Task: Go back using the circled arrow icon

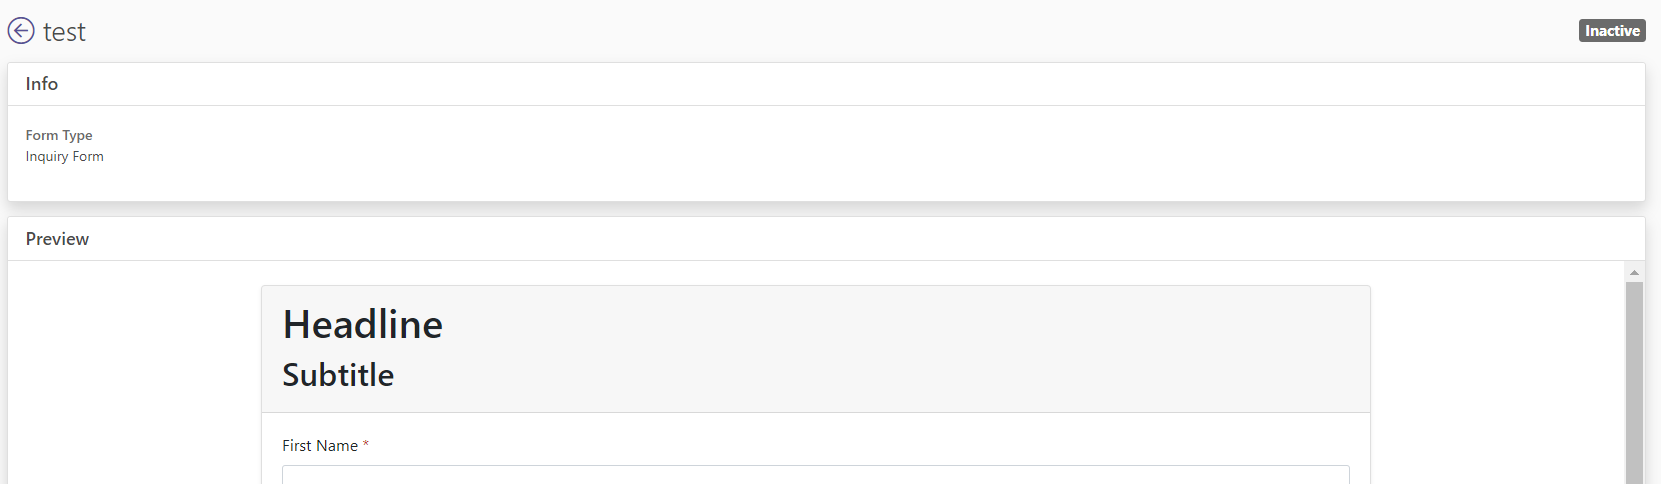Action: (21, 31)
